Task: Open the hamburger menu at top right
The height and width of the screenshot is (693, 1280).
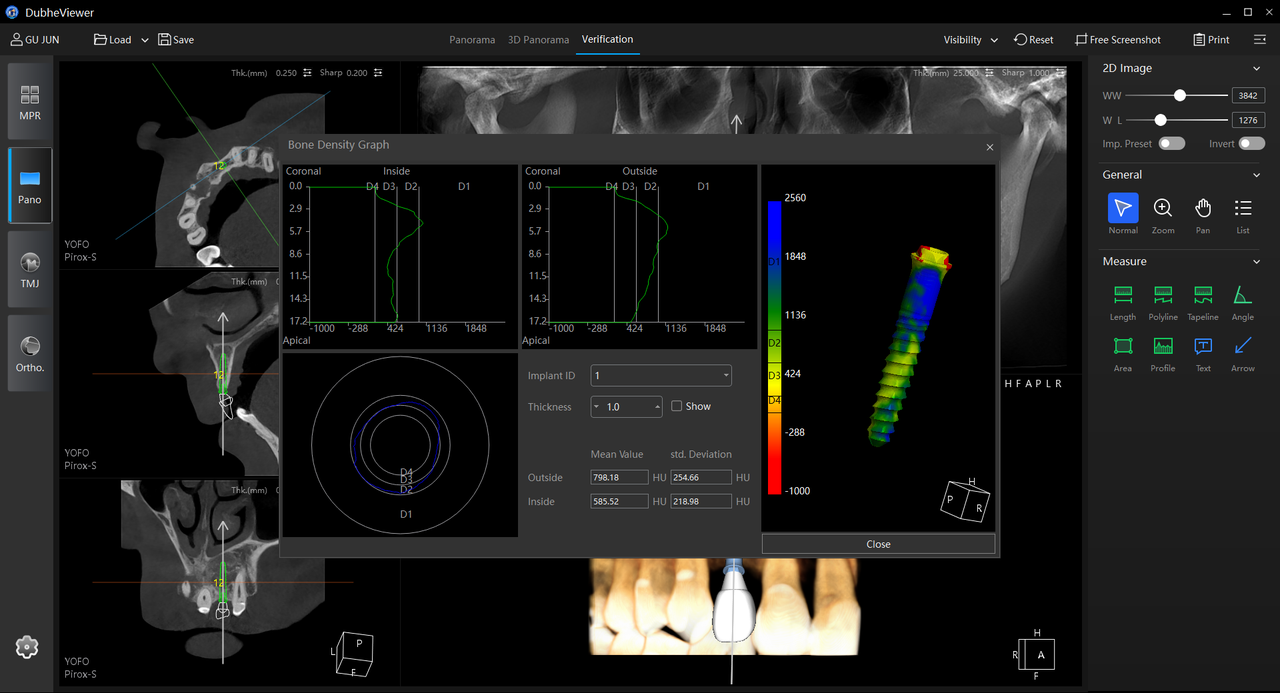Action: [1259, 40]
